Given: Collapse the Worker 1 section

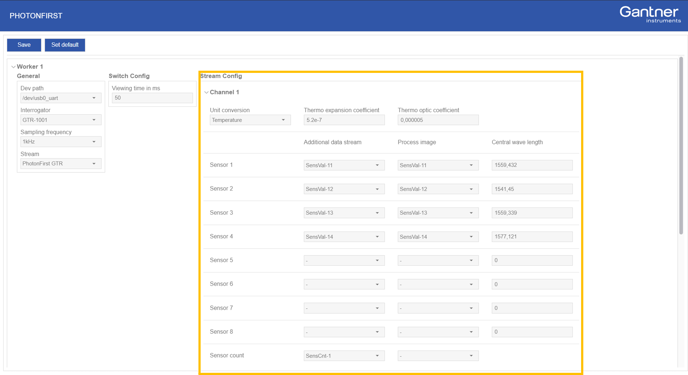Looking at the screenshot, I should pos(14,67).
